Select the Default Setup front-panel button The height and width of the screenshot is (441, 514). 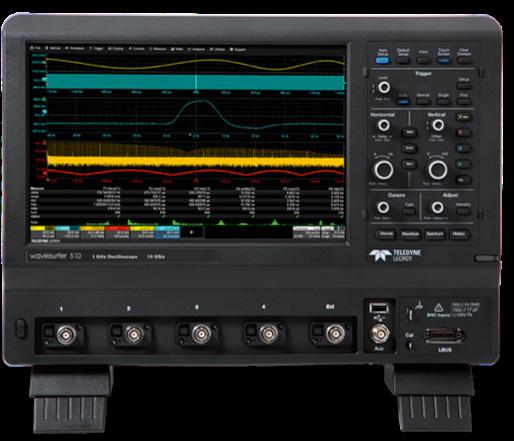(x=403, y=61)
